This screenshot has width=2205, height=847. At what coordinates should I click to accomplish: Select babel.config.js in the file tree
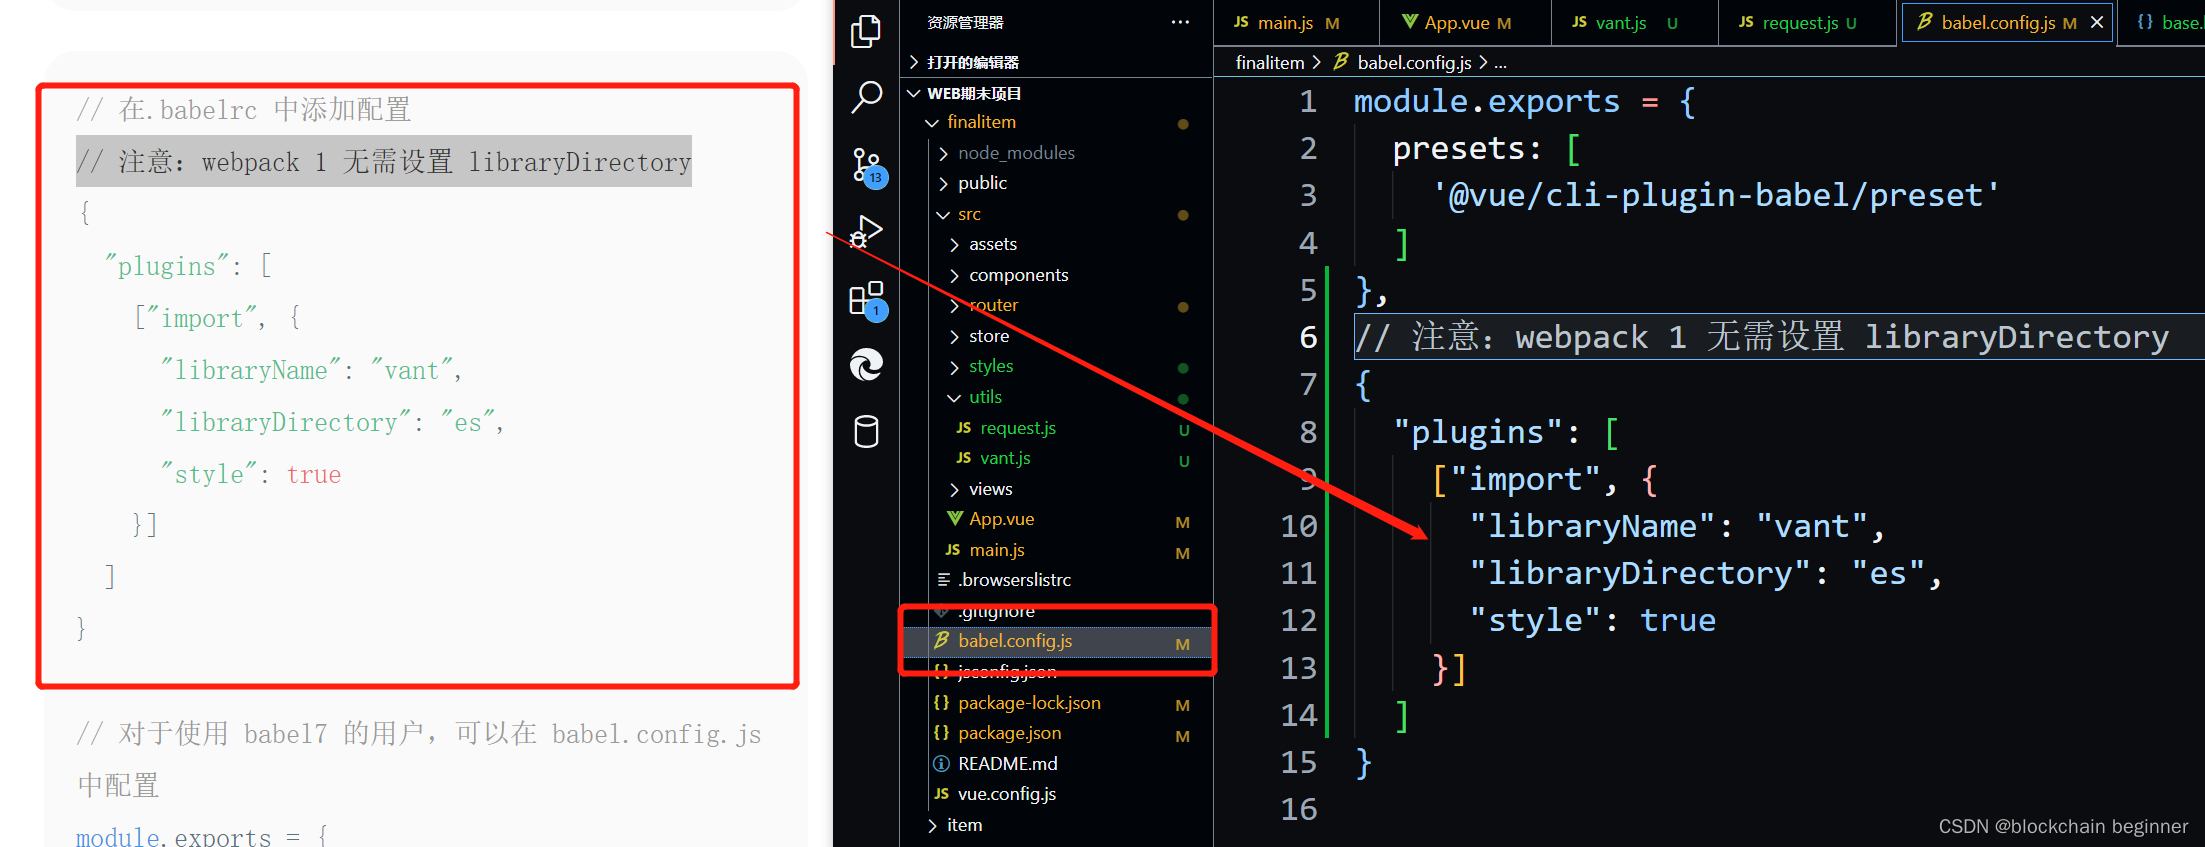coord(1056,641)
